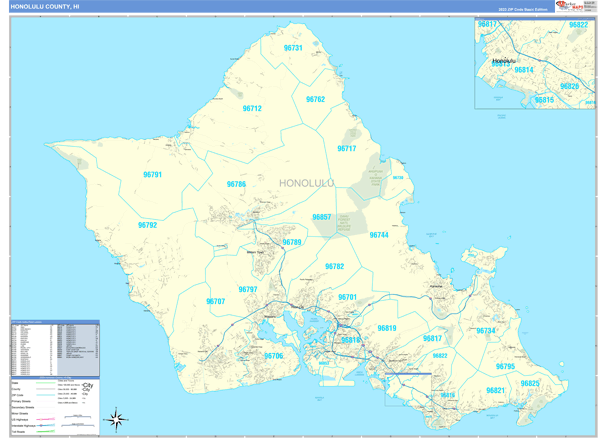Select the Honolulu label in inset map

[503, 61]
